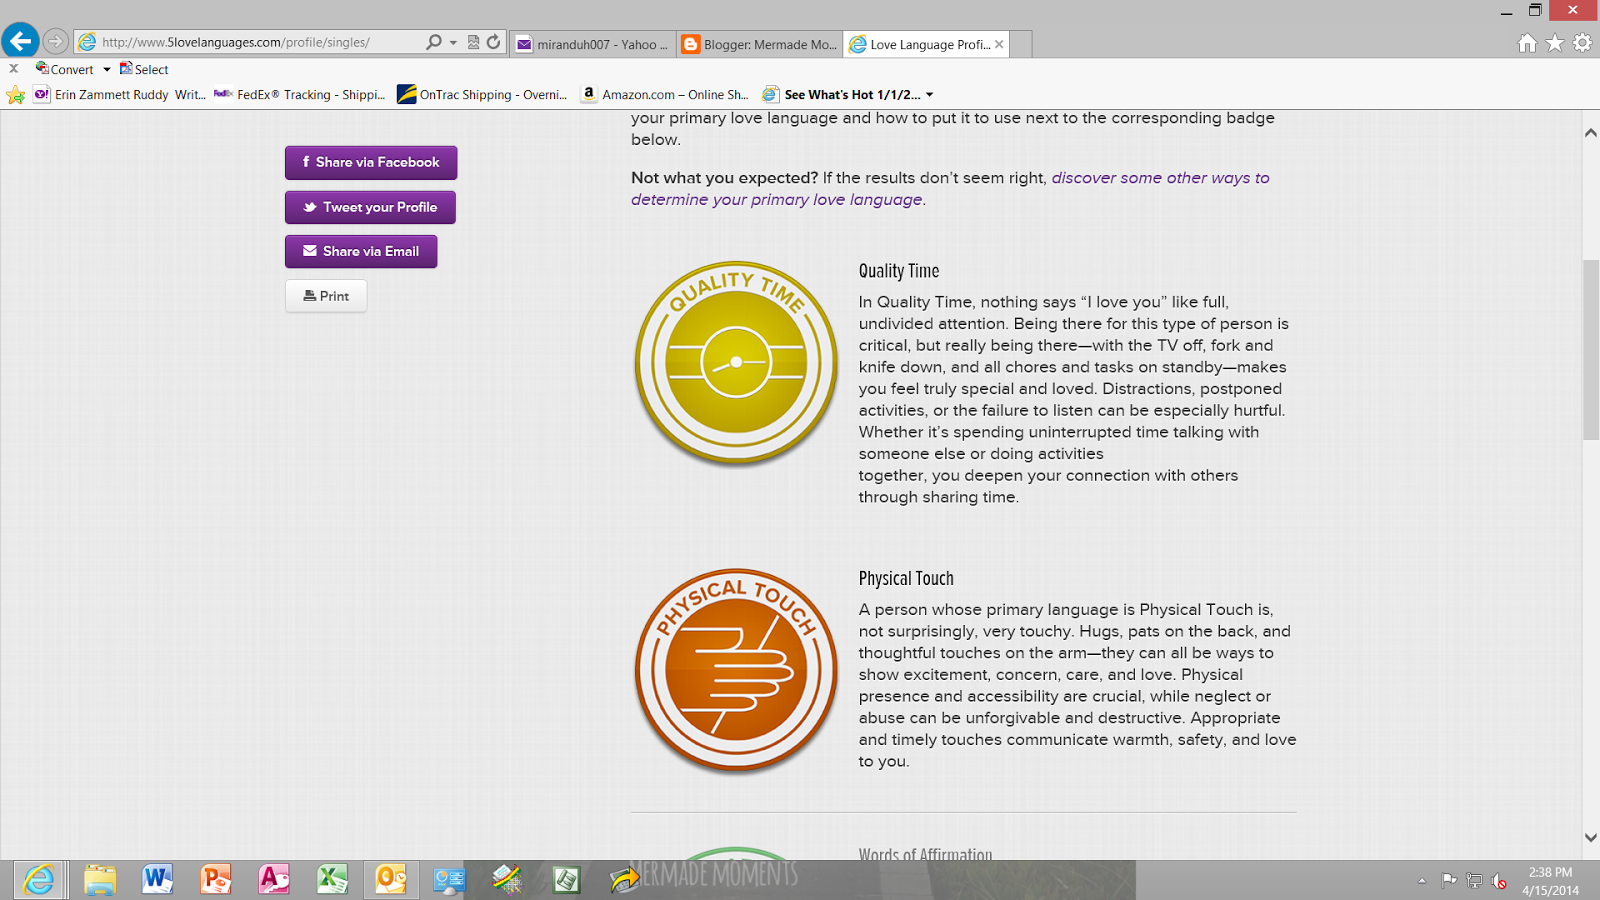
Task: Open Microsoft Access from the taskbar
Action: [x=273, y=880]
